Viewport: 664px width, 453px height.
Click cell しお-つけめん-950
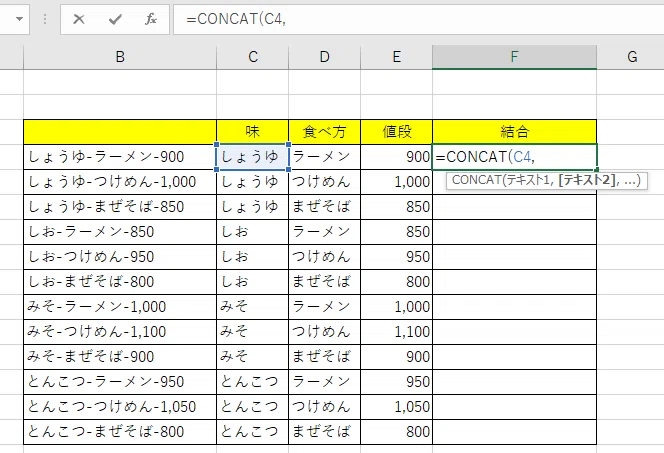(120, 257)
